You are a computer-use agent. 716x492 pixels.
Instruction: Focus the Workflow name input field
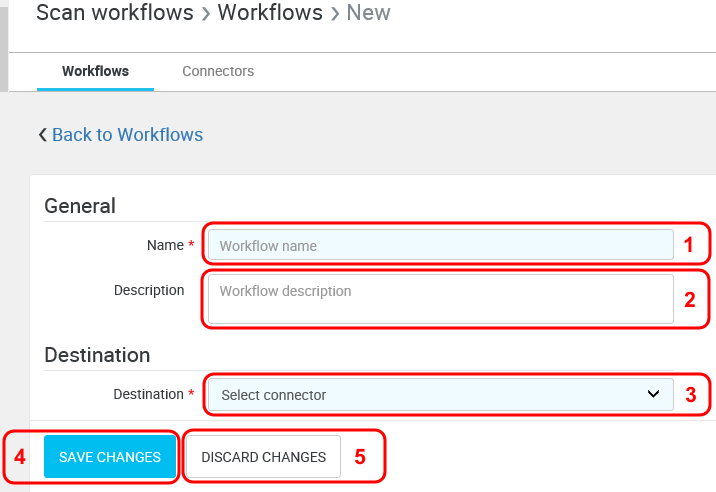coord(440,245)
